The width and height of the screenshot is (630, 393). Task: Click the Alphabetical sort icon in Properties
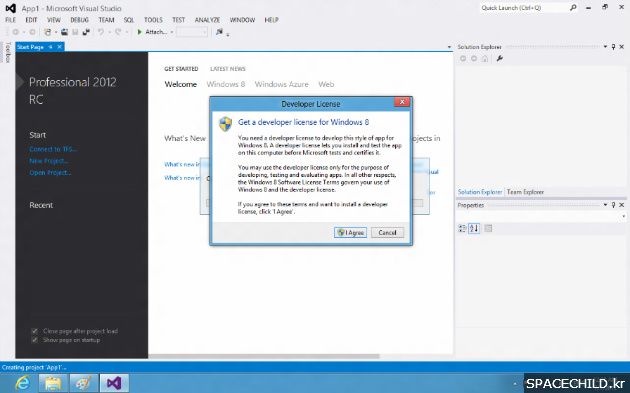click(474, 229)
